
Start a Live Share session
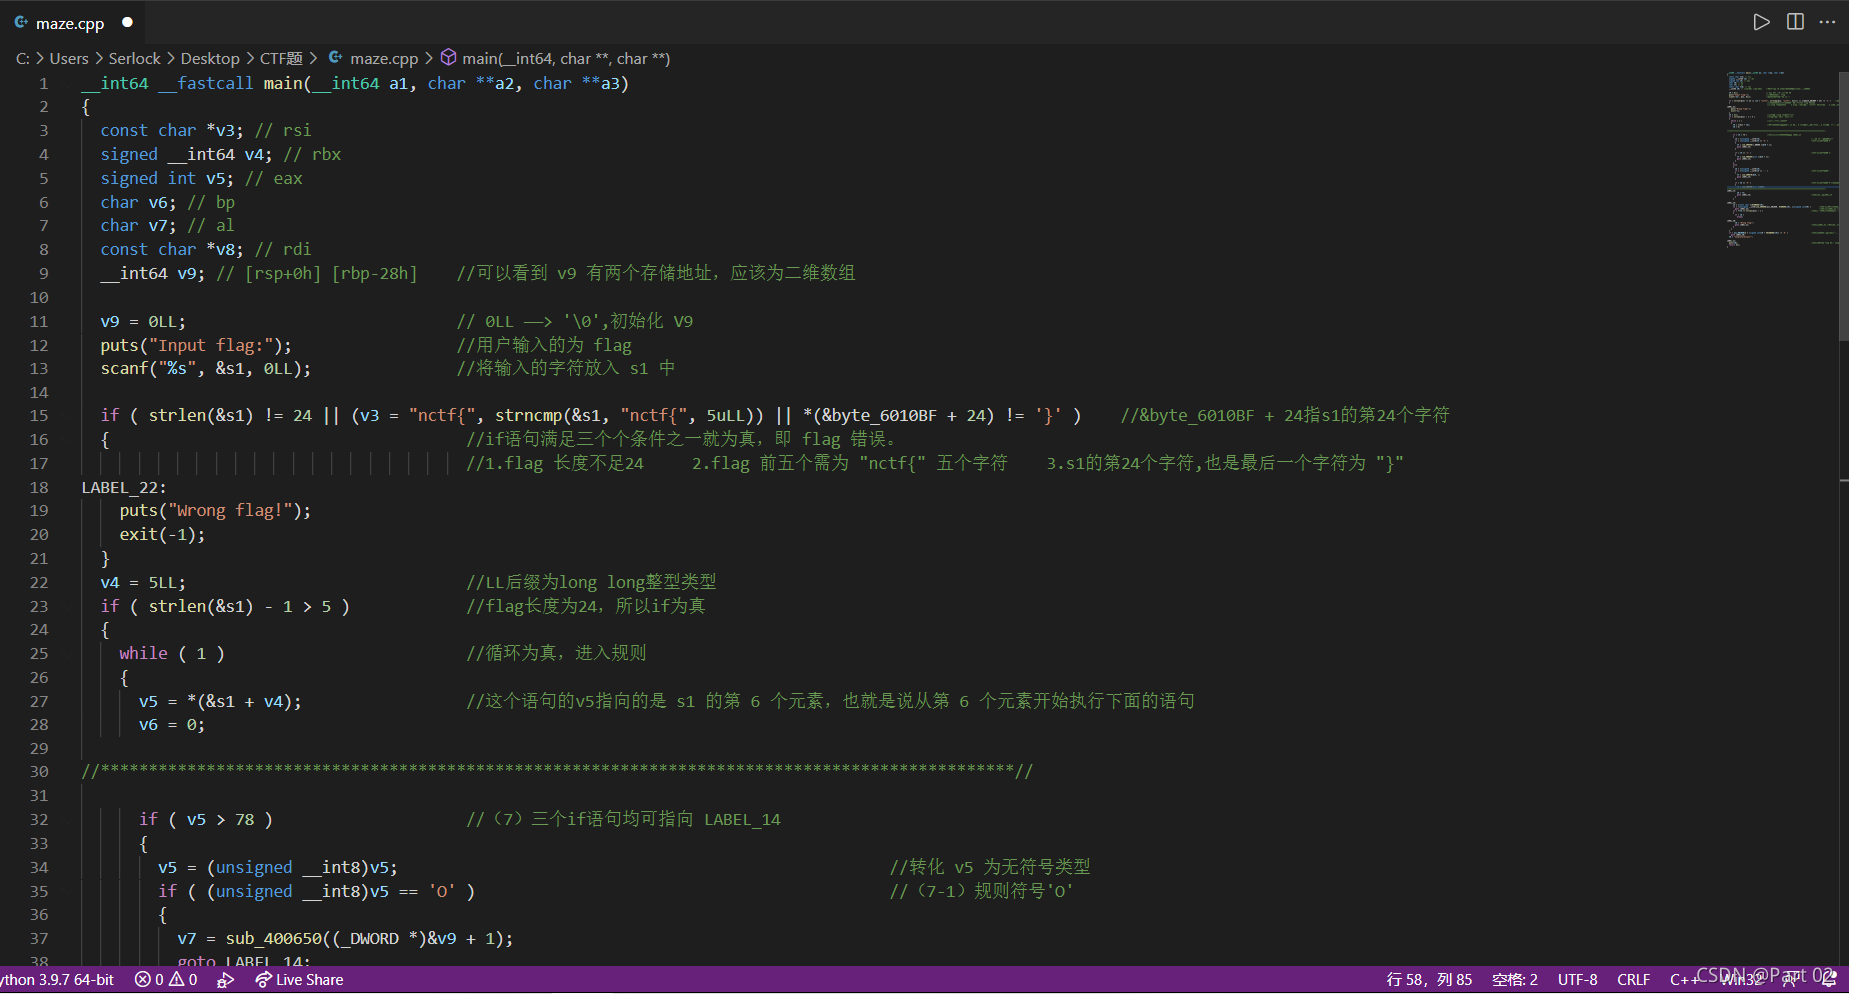[x=299, y=979]
